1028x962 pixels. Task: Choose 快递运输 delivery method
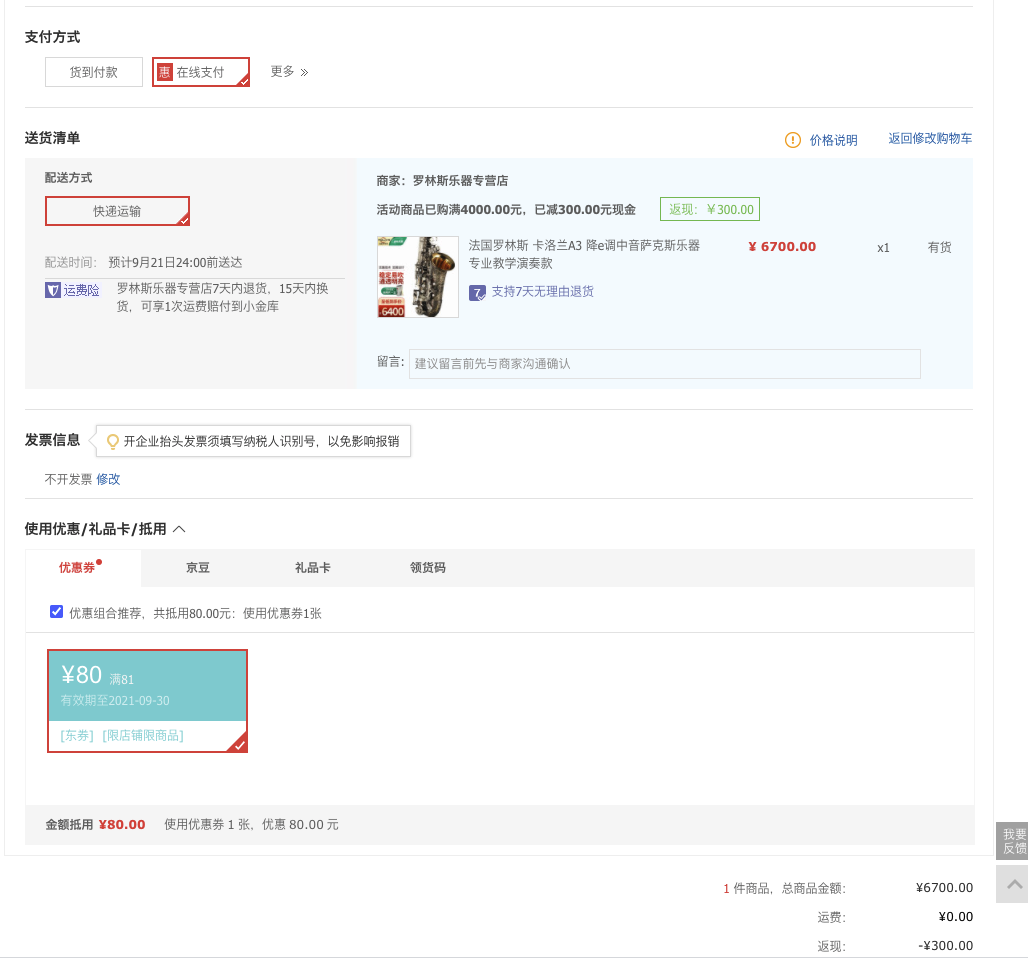pyautogui.click(x=117, y=211)
